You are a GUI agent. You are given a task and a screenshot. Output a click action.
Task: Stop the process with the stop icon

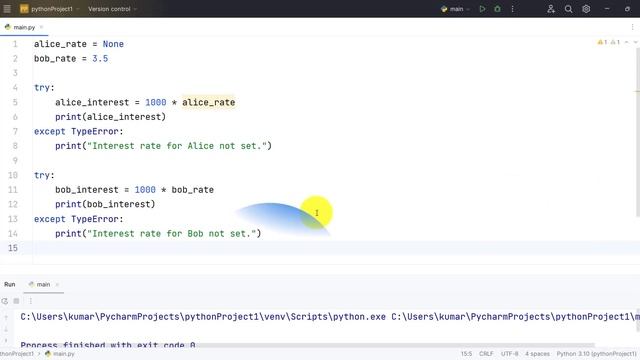point(16,301)
